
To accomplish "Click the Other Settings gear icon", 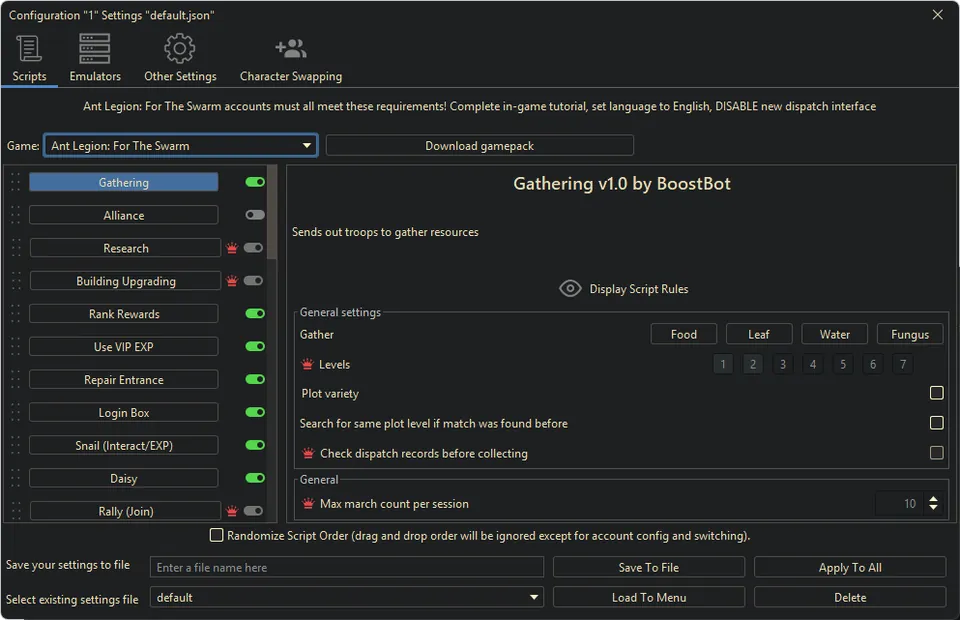I will tap(179, 48).
